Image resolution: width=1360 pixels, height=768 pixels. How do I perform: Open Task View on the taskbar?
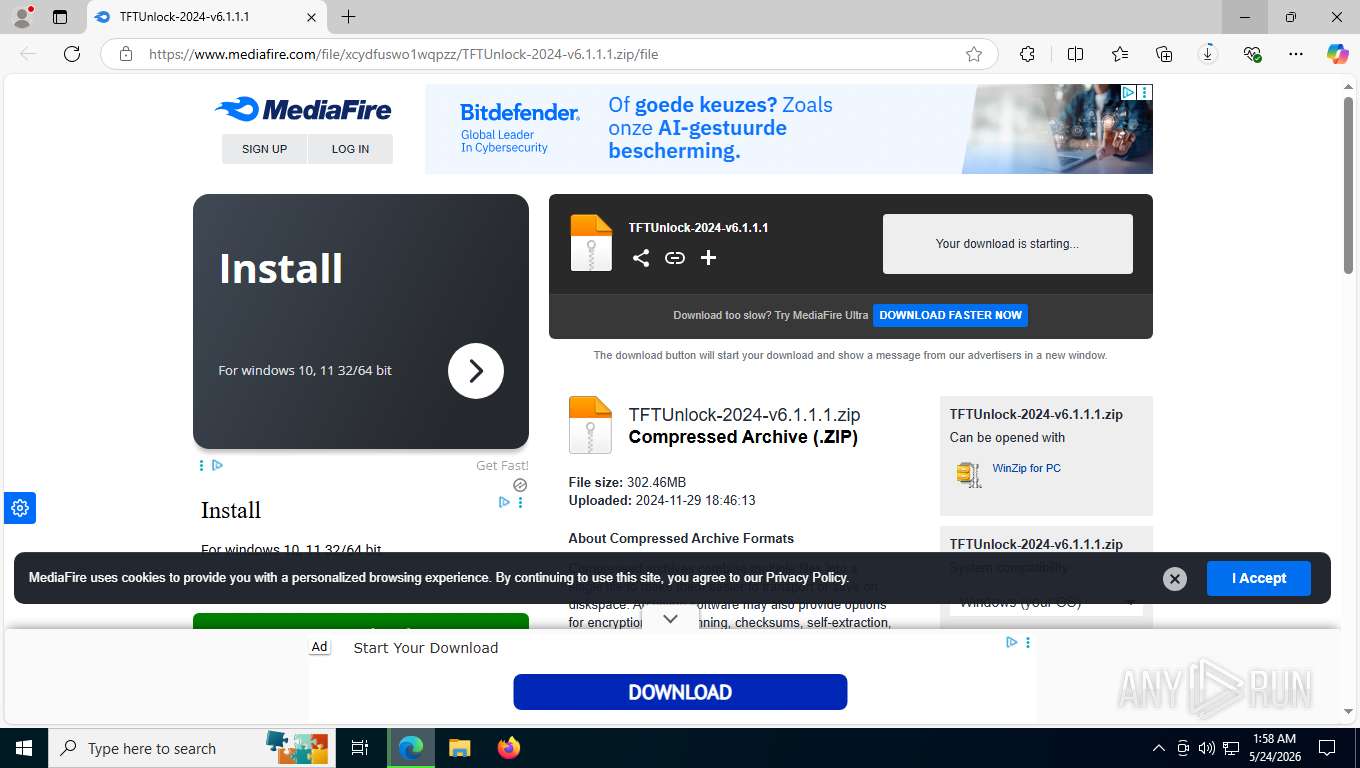360,748
